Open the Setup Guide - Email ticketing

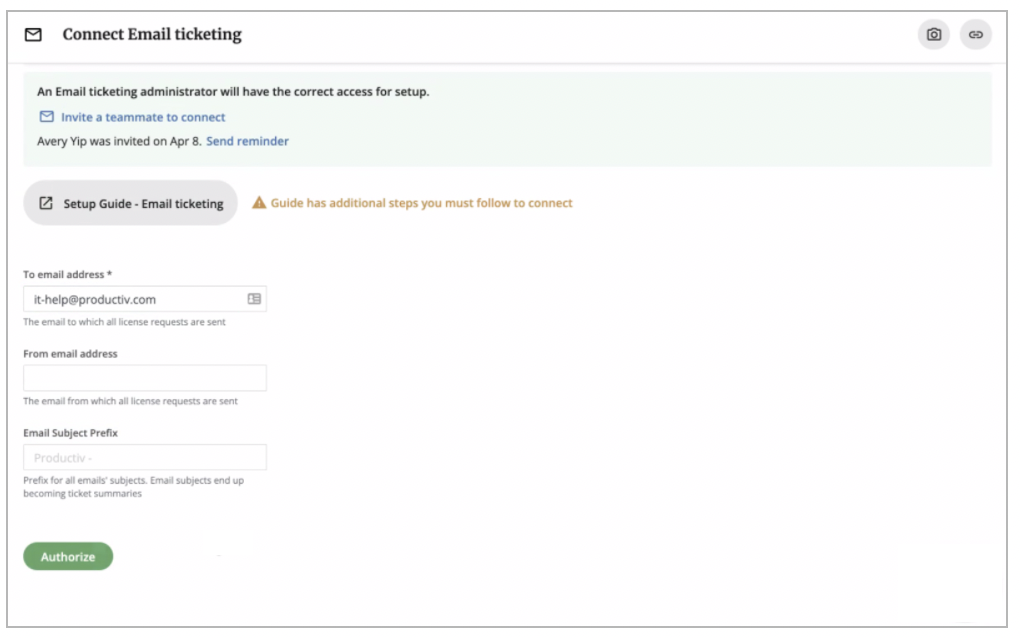pyautogui.click(x=130, y=202)
